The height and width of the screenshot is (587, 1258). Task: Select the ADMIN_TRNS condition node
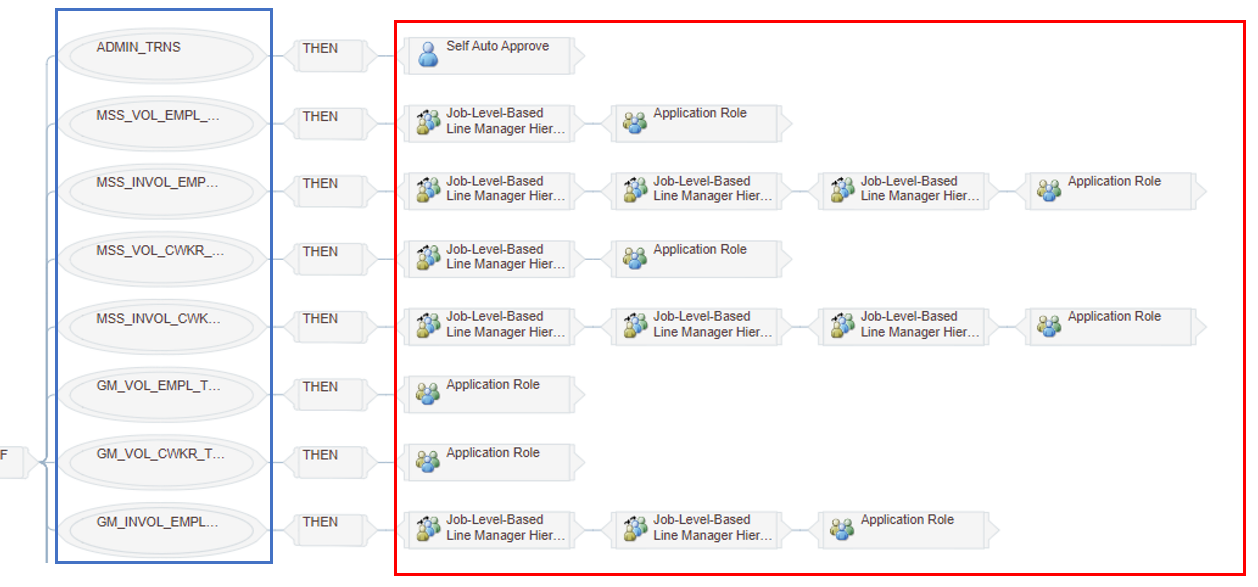[161, 55]
